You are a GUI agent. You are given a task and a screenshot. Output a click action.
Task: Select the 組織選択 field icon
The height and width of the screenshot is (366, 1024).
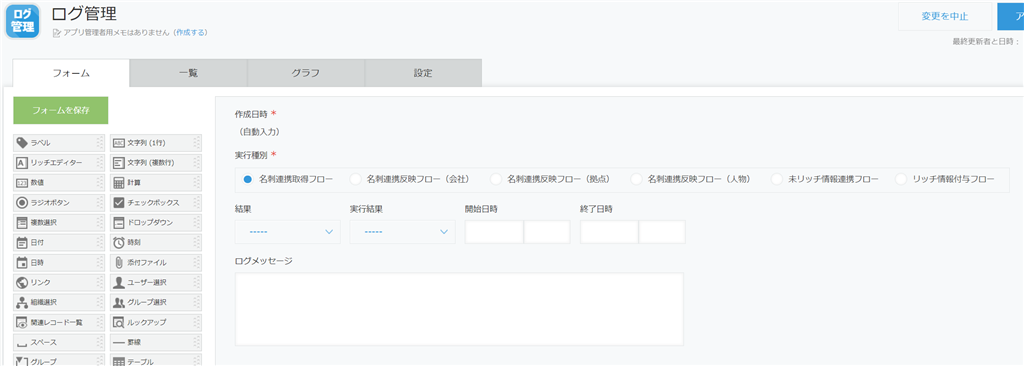coord(22,302)
